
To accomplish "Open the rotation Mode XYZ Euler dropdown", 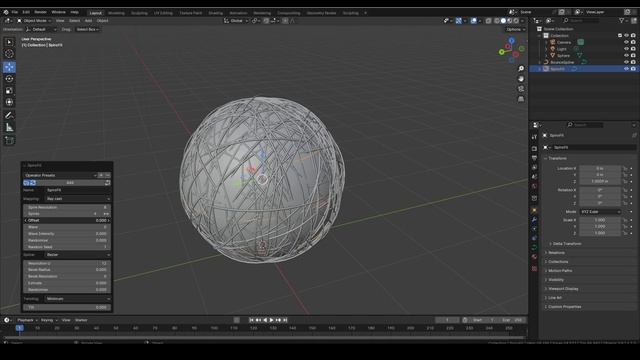I will 600,212.
